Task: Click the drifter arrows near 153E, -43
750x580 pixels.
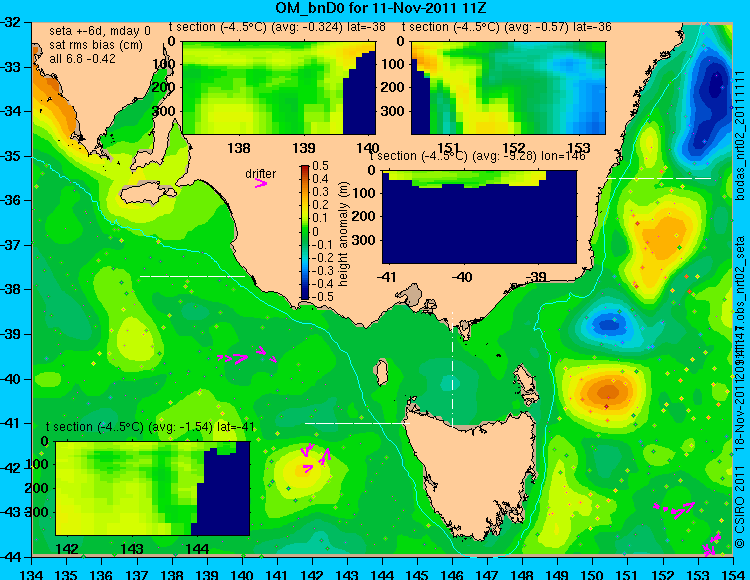Action: (x=674, y=510)
